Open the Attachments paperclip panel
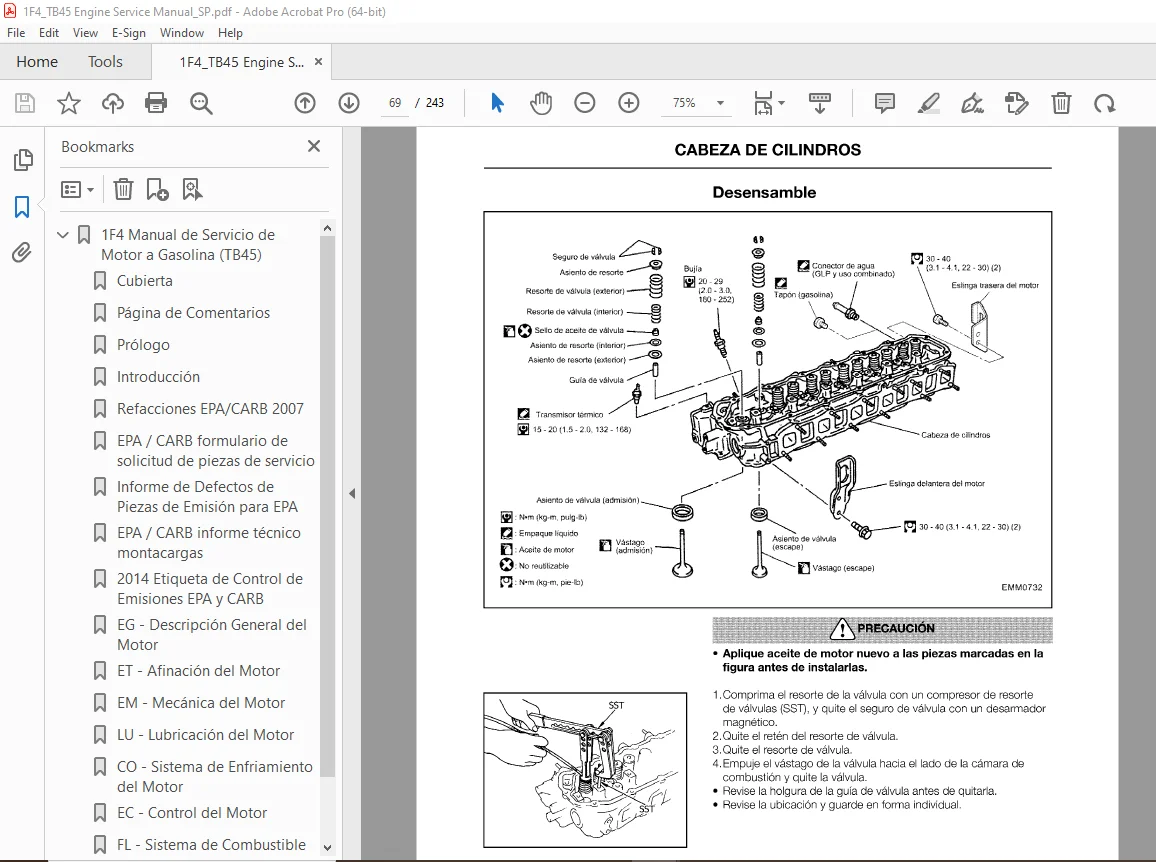Image resolution: width=1156 pixels, height=862 pixels. [22, 253]
